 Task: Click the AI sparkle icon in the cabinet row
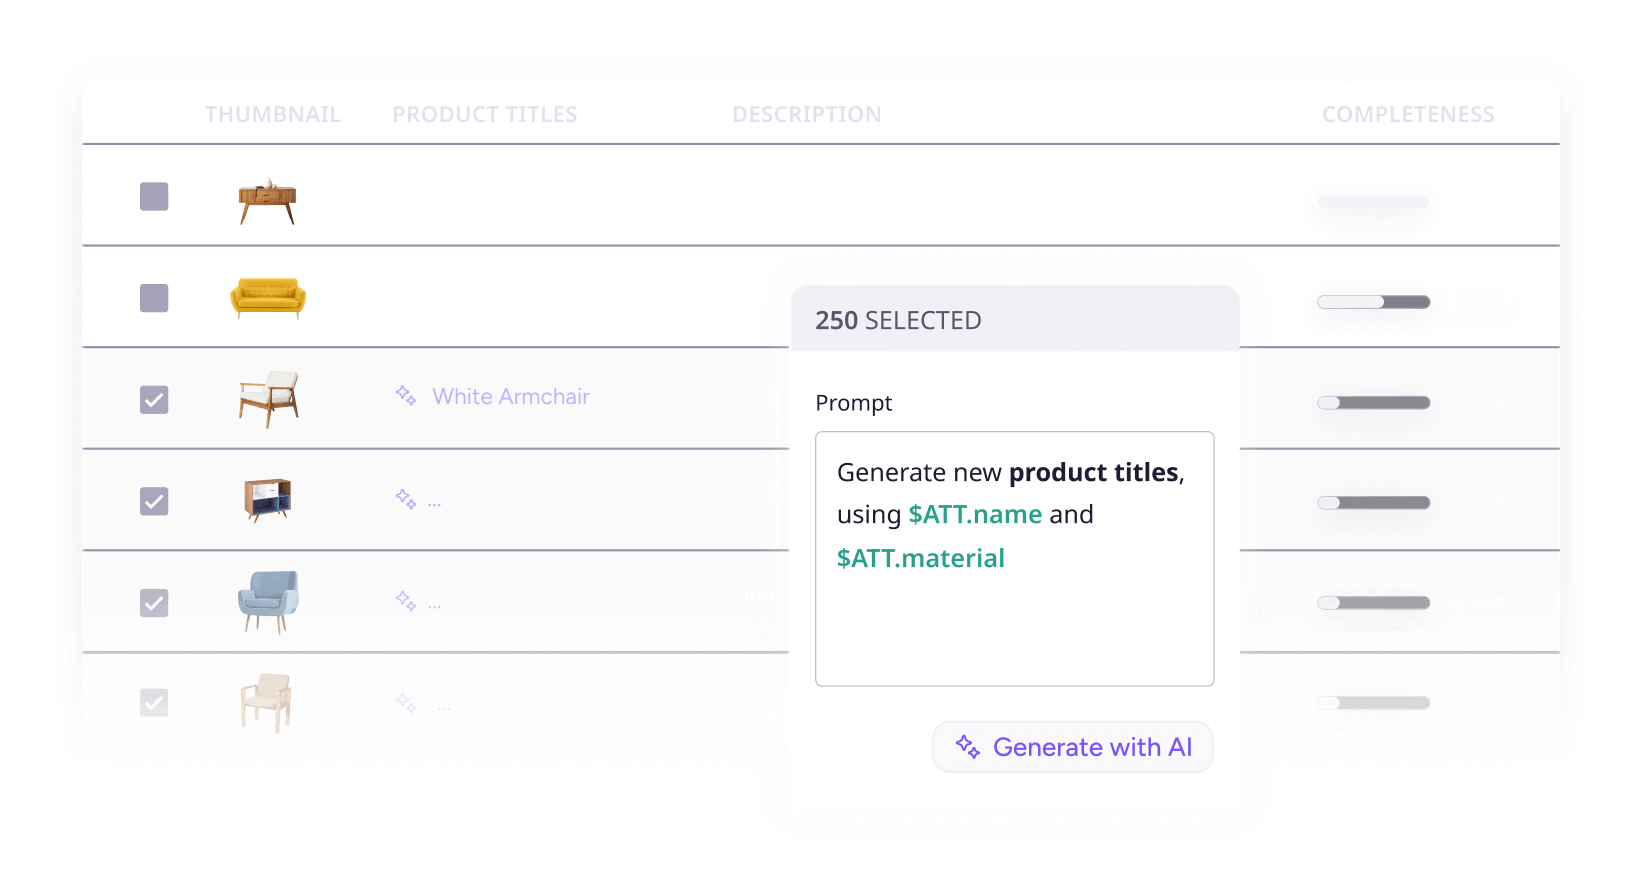(405, 498)
